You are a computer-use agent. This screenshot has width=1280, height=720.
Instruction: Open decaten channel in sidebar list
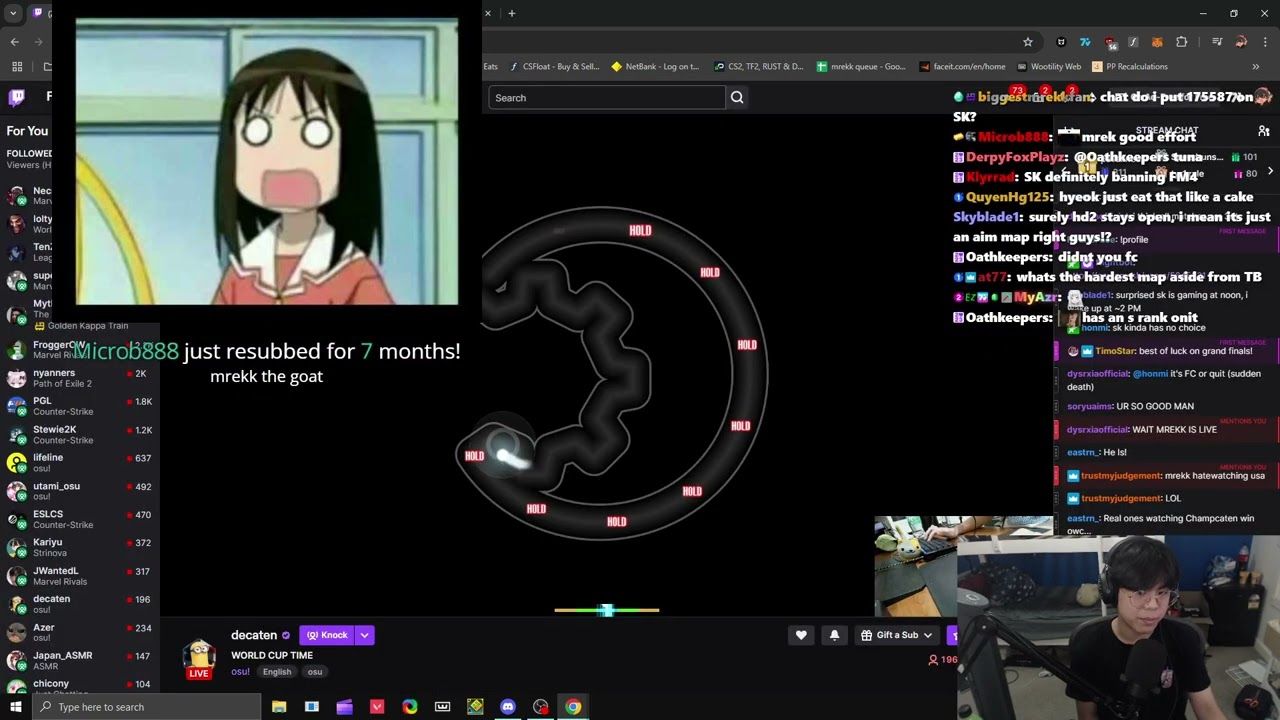[x=80, y=604]
